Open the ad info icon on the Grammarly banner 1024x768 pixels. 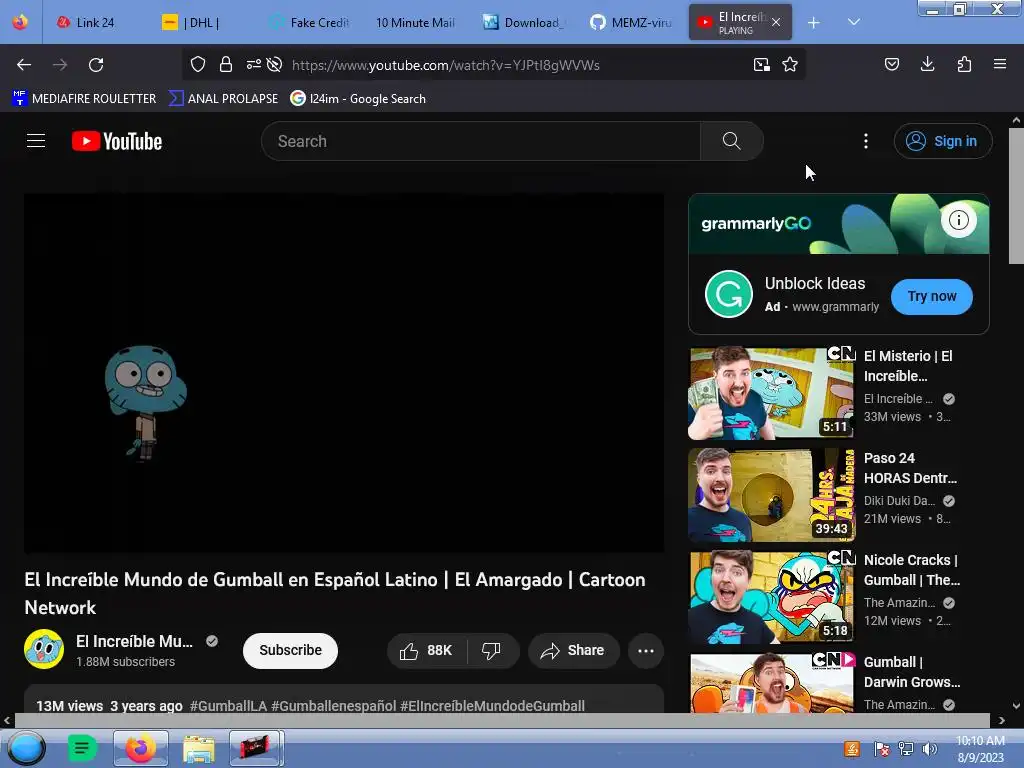click(x=959, y=220)
